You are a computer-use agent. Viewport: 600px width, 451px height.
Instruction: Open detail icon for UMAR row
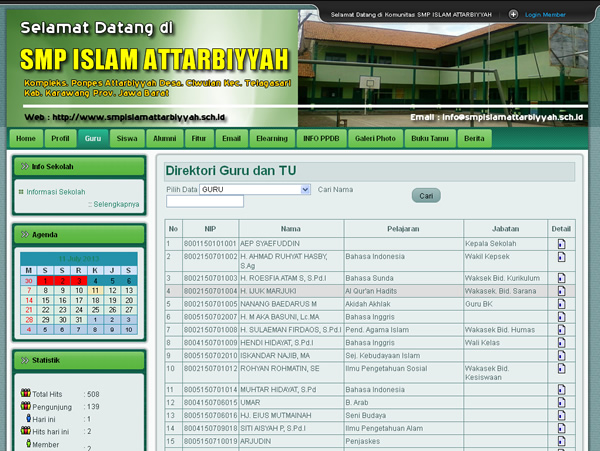point(562,402)
